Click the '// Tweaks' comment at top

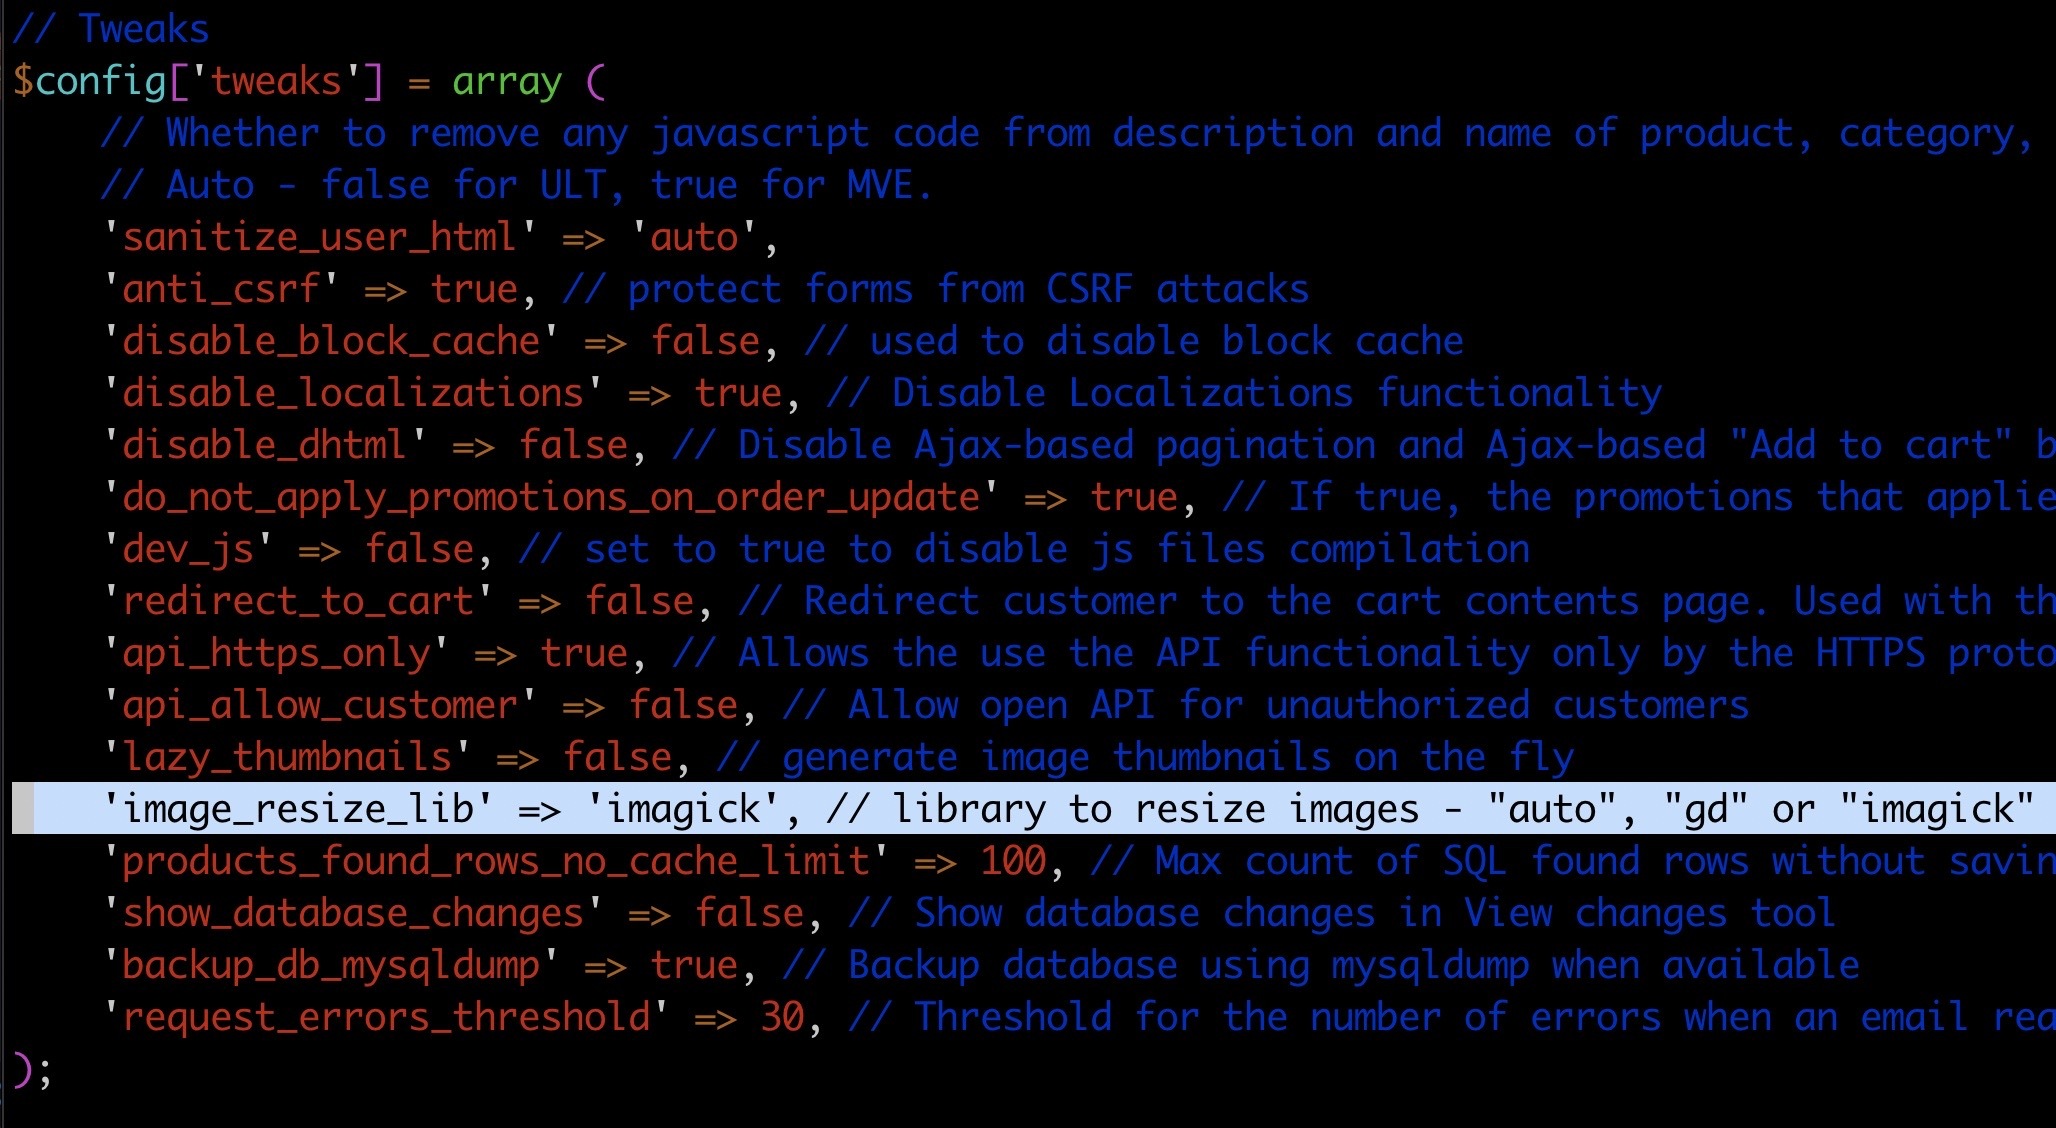(x=111, y=30)
